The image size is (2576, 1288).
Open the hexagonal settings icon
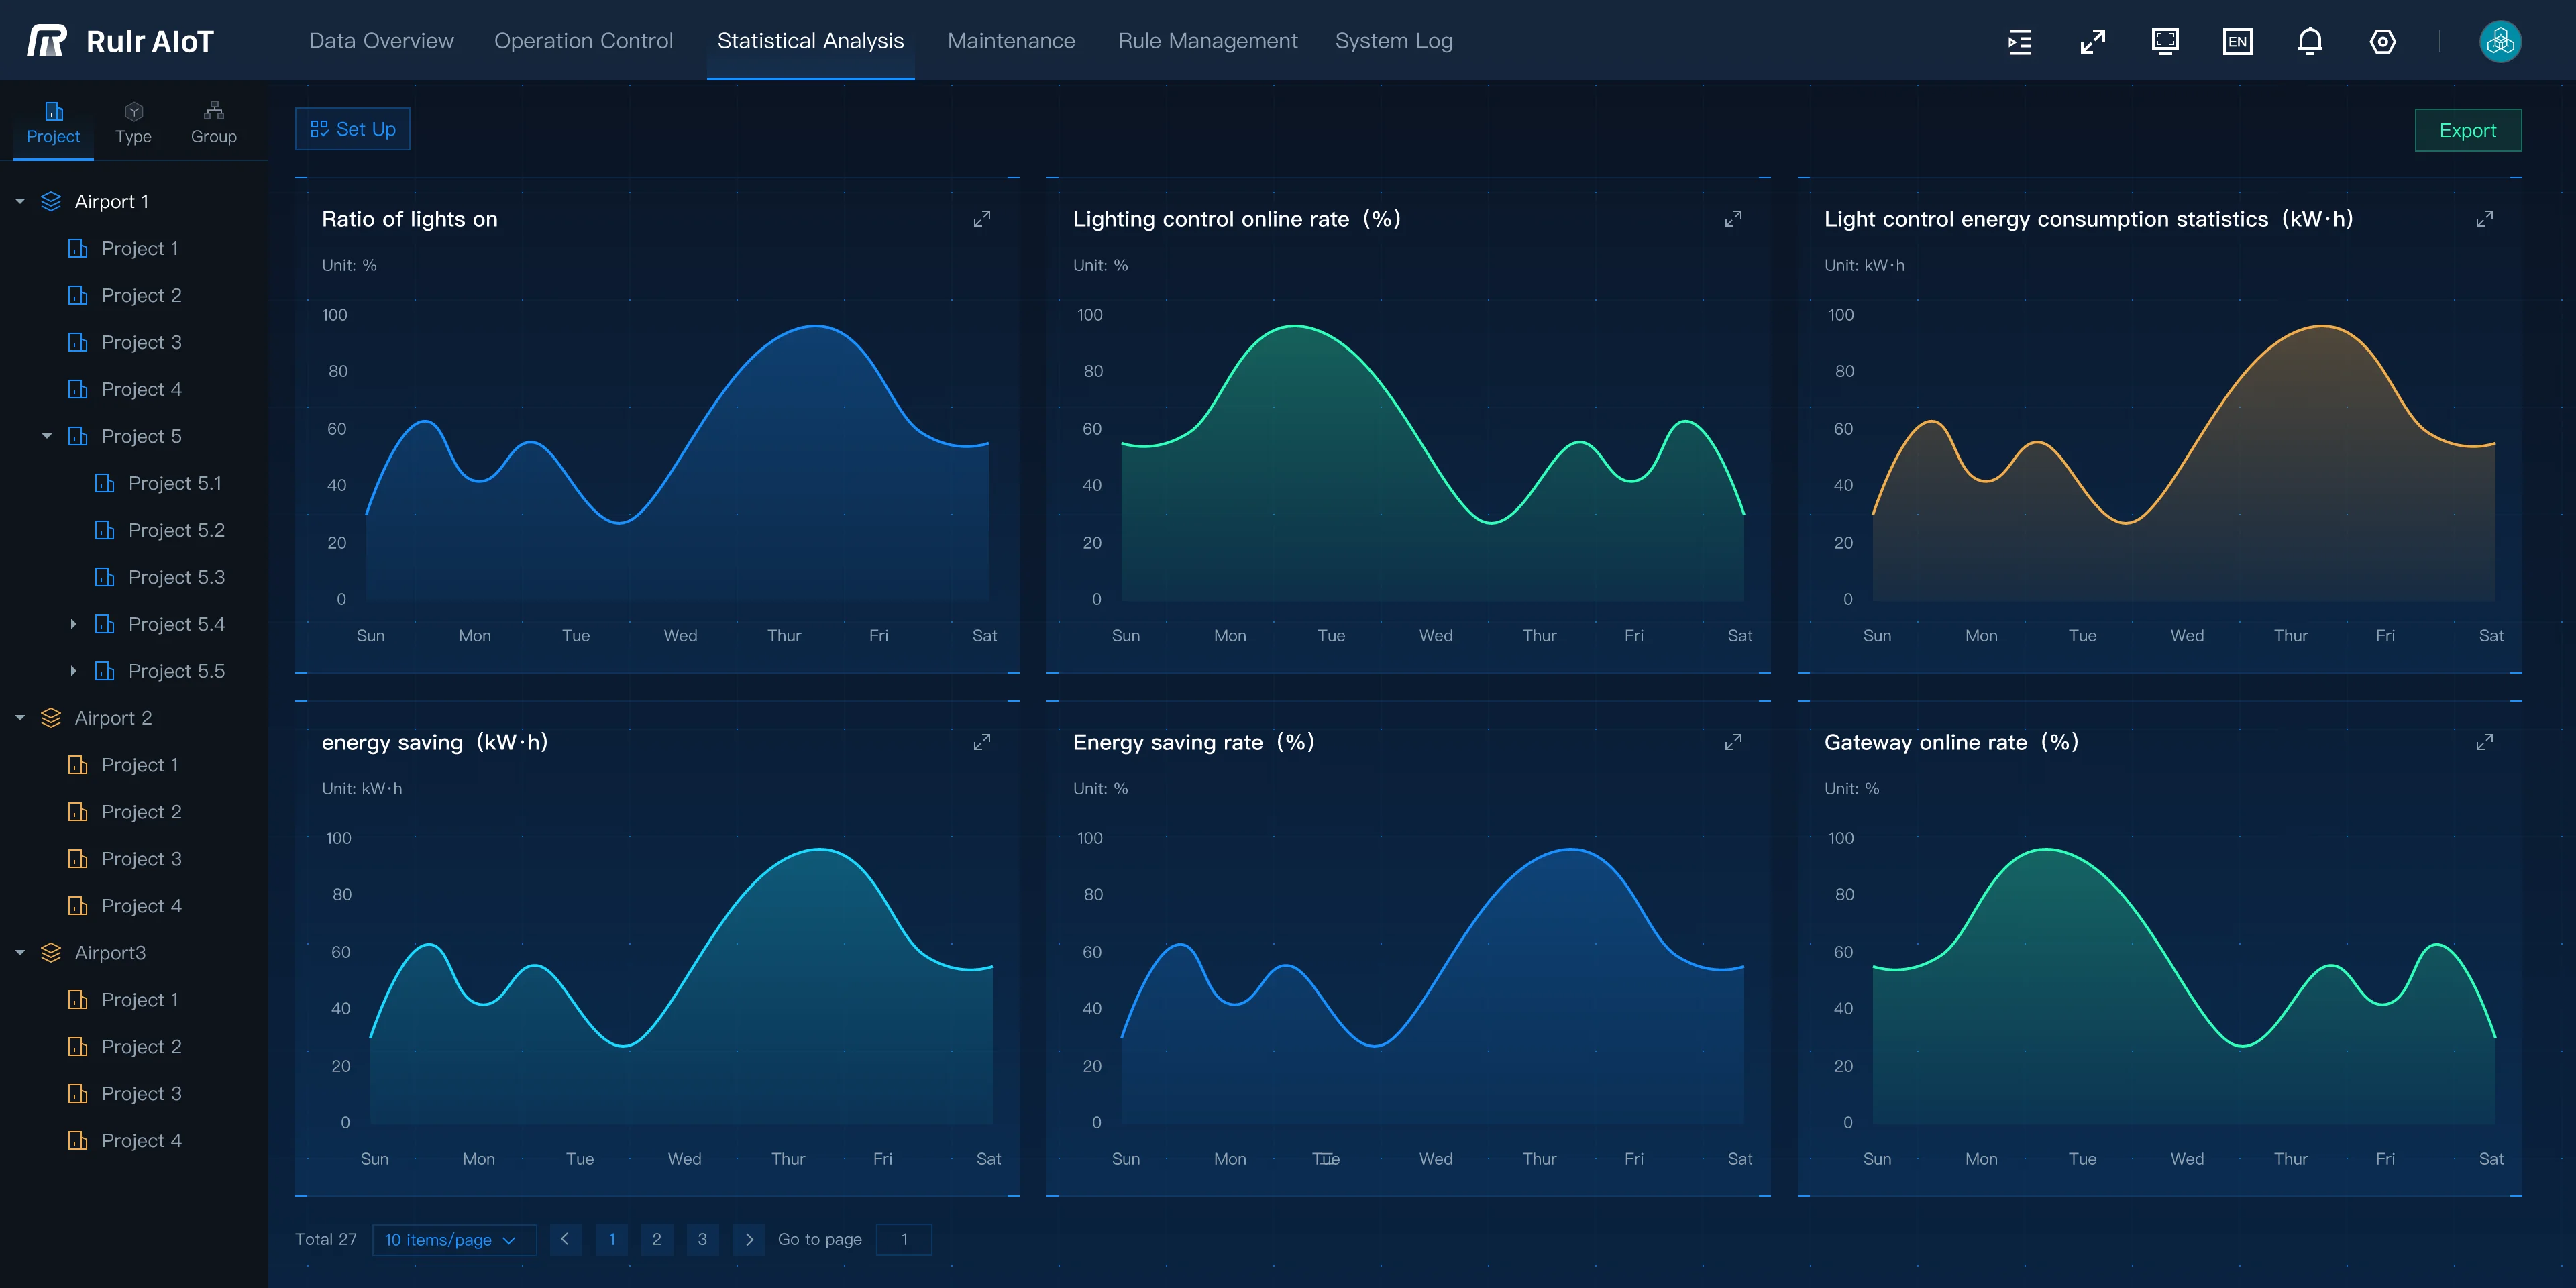2382,41
